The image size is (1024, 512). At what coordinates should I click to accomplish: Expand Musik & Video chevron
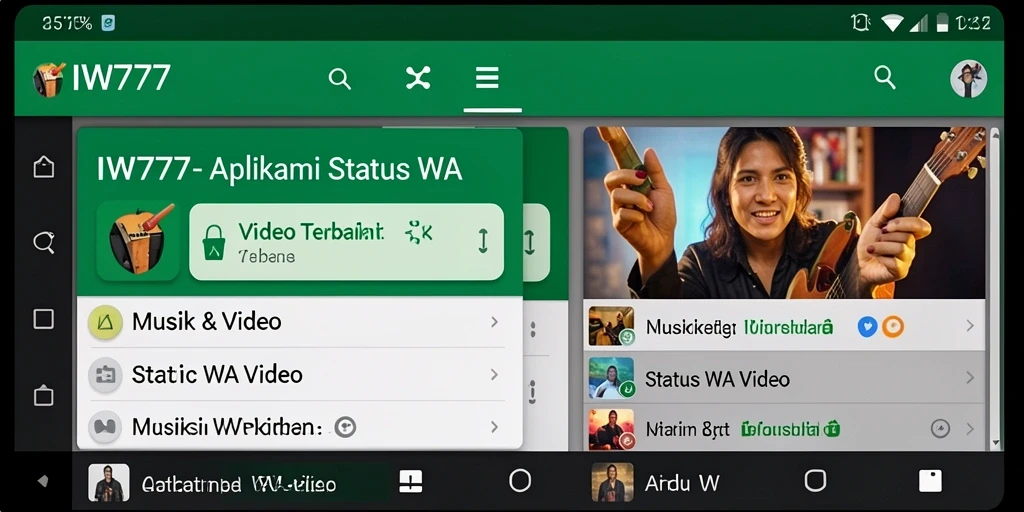(x=494, y=321)
